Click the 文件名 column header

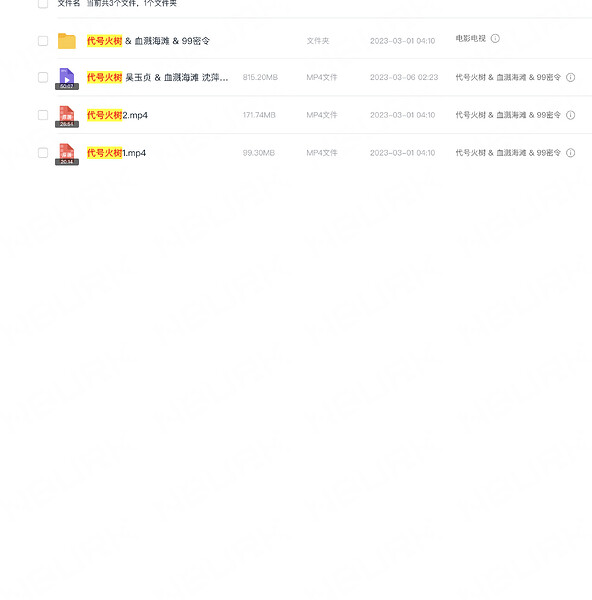(x=68, y=3)
